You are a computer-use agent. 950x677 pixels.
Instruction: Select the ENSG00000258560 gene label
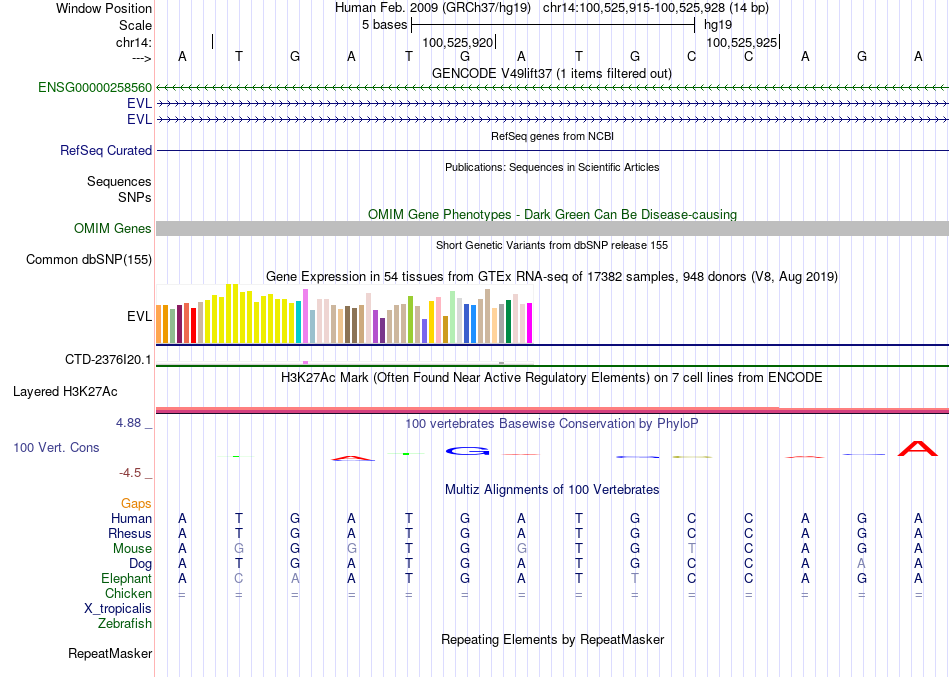pos(95,87)
